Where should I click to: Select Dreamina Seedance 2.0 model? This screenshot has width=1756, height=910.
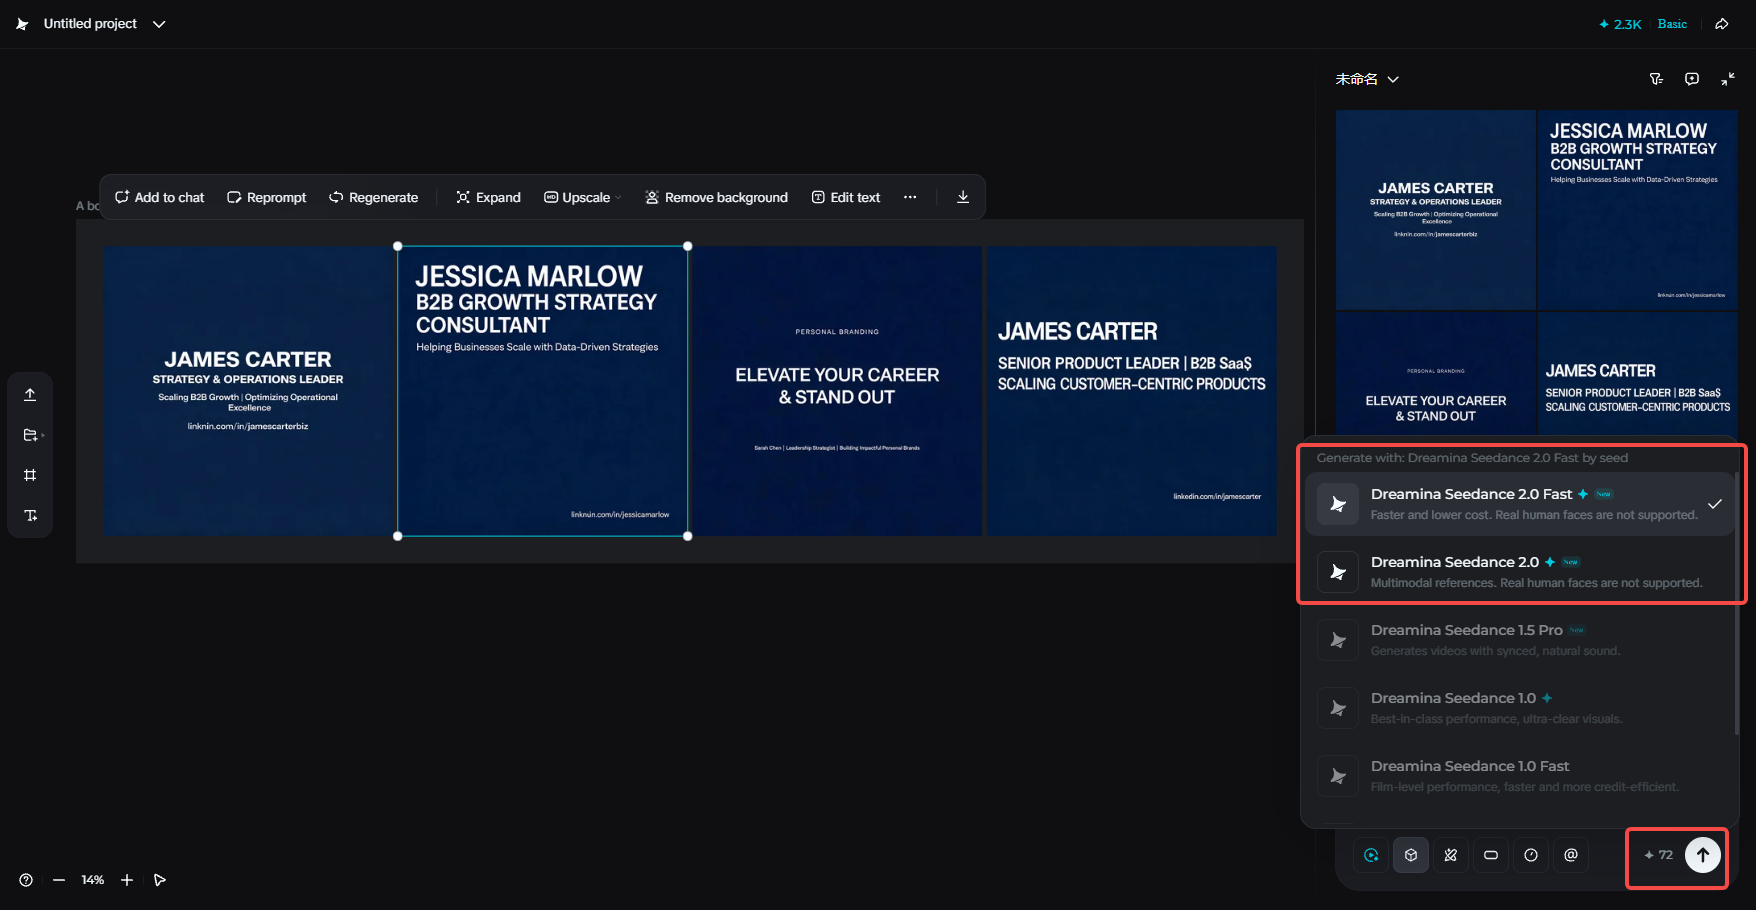coord(1519,572)
